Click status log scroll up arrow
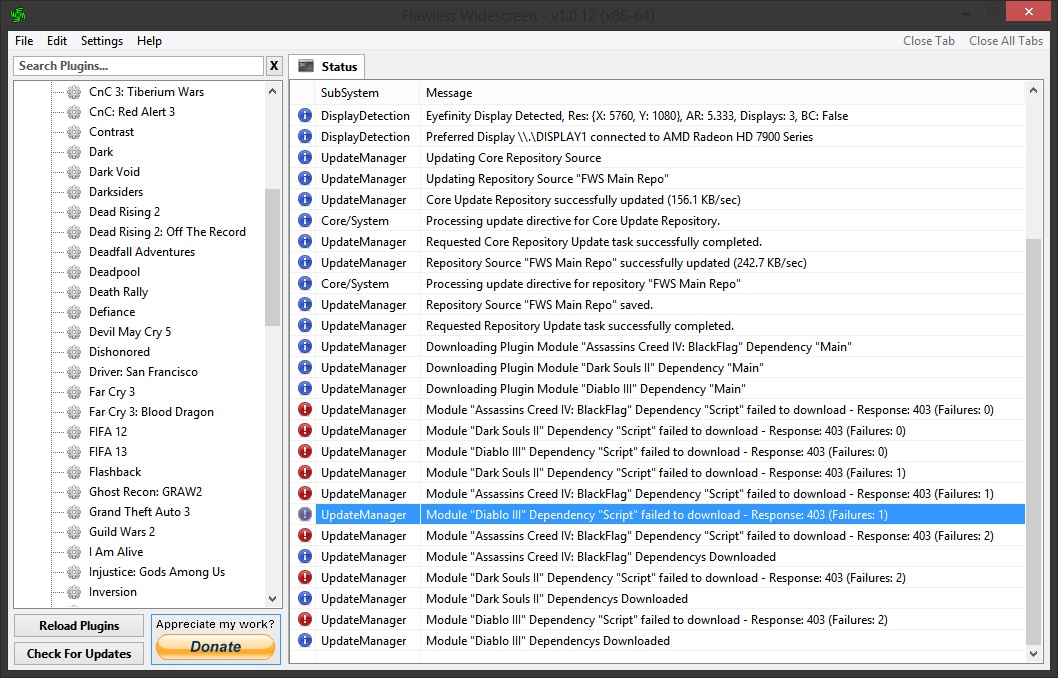Viewport: 1058px width, 678px height. tap(1033, 90)
